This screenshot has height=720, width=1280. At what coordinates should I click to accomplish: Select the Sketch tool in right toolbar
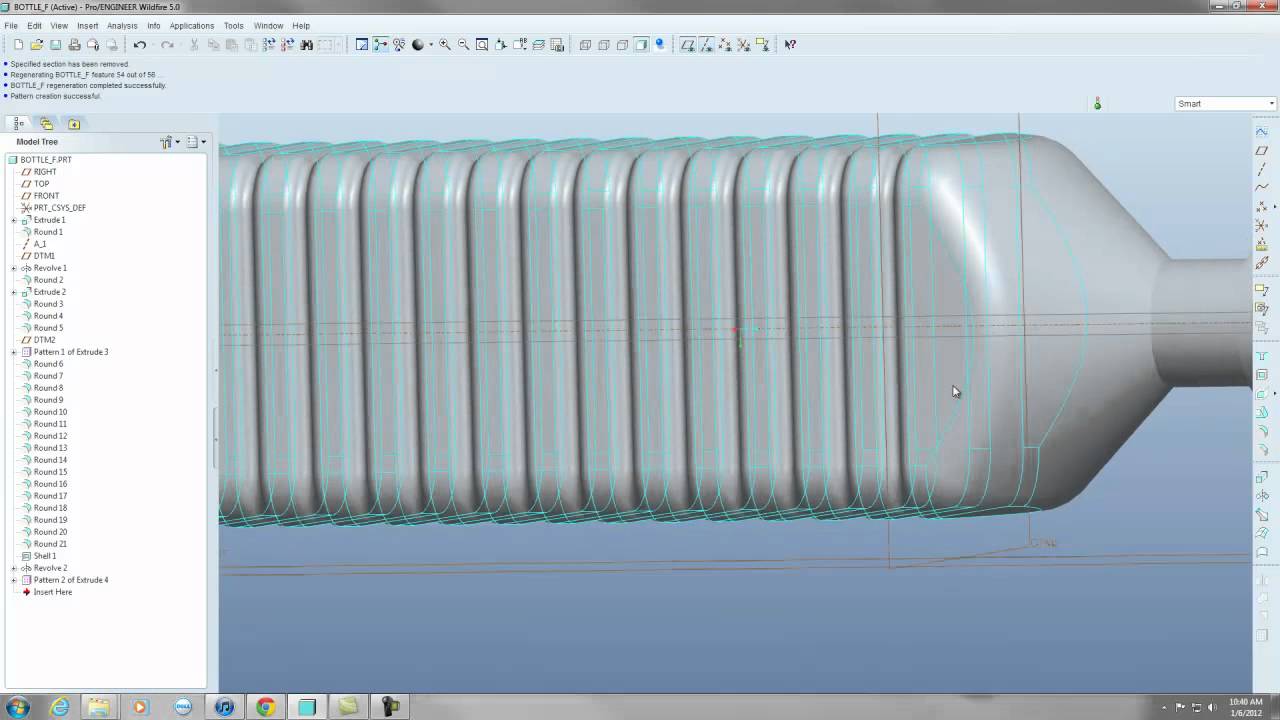(1262, 131)
